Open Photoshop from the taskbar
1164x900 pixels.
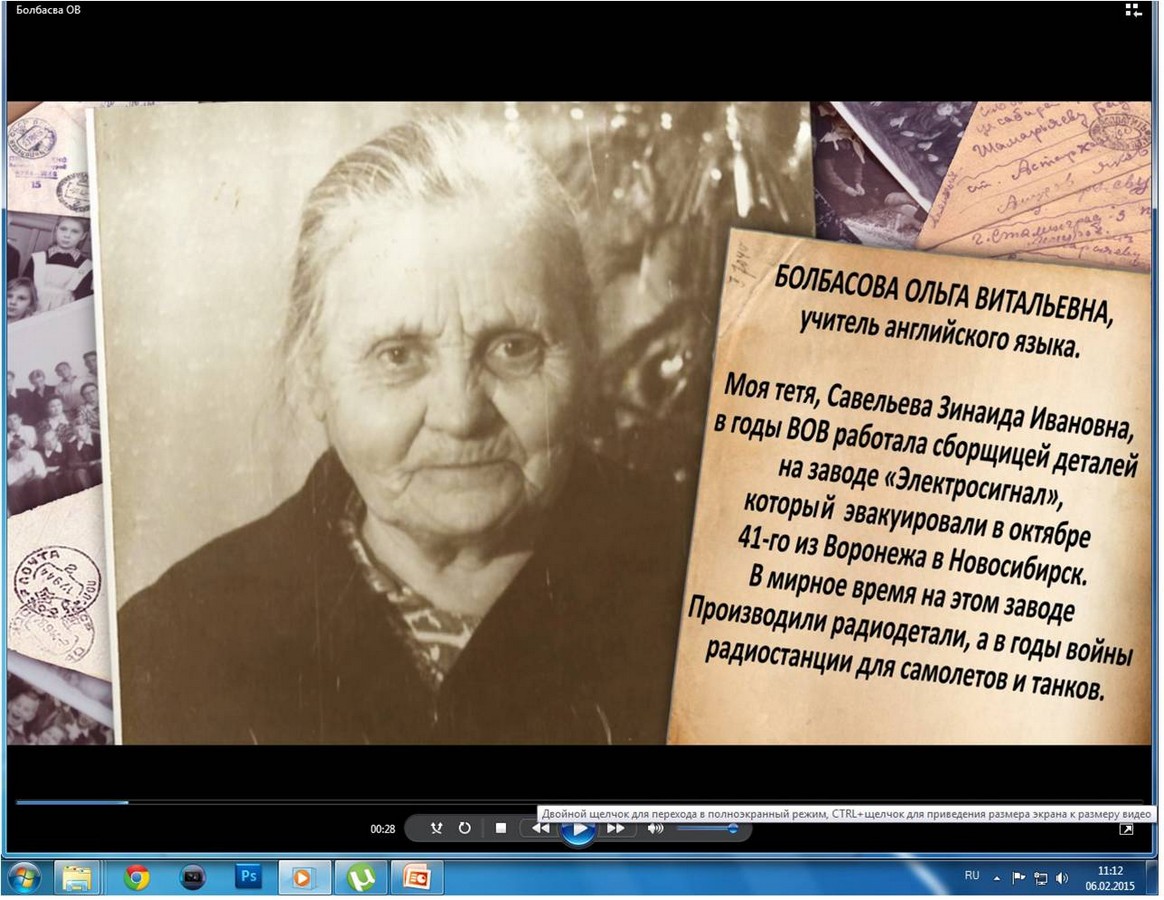pos(248,877)
